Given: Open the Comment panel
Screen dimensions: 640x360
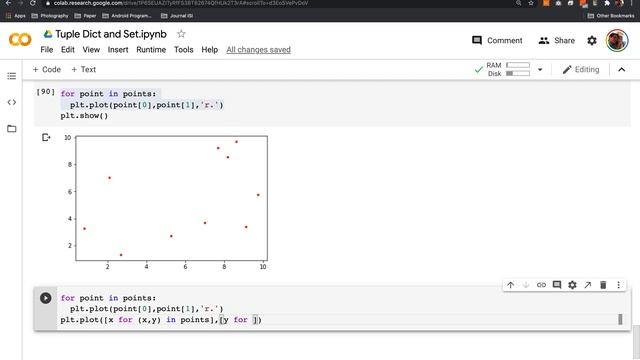Looking at the screenshot, I should [497, 40].
